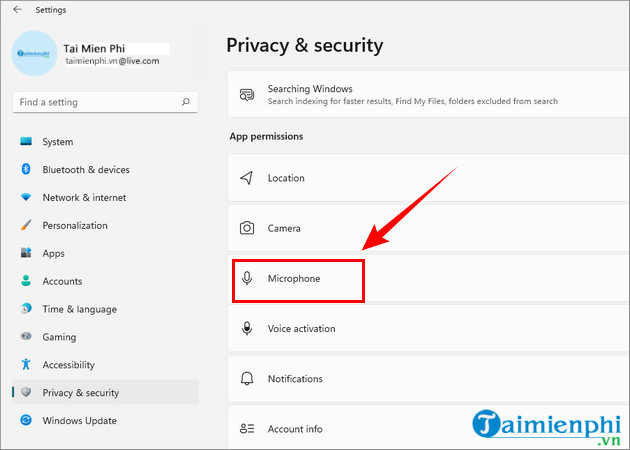Click the Camera icon under App permissions
This screenshot has width=630, height=450.
tap(247, 228)
